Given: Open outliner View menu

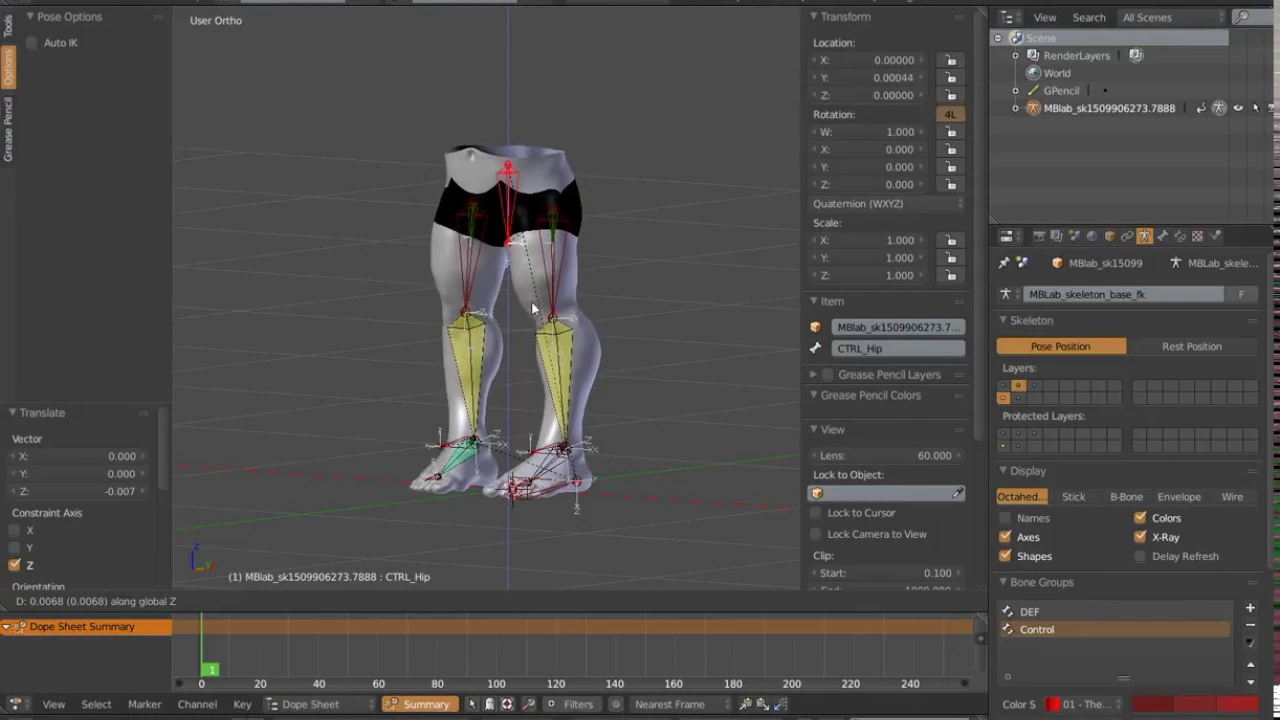Looking at the screenshot, I should tap(1045, 17).
